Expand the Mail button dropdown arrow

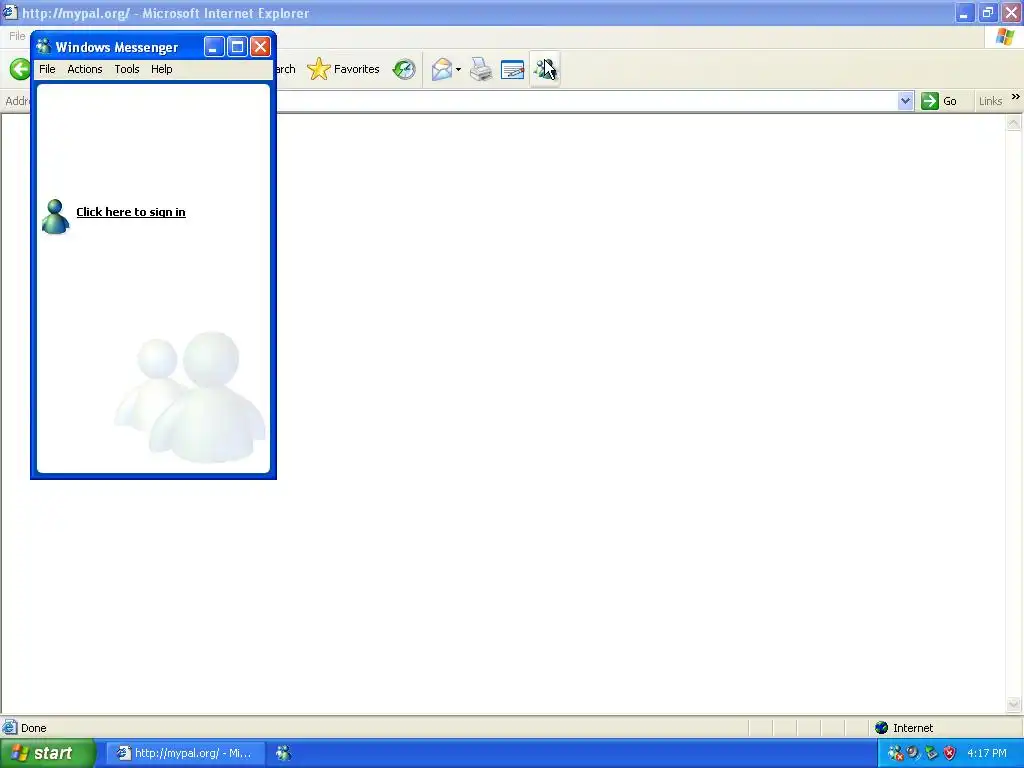point(458,69)
